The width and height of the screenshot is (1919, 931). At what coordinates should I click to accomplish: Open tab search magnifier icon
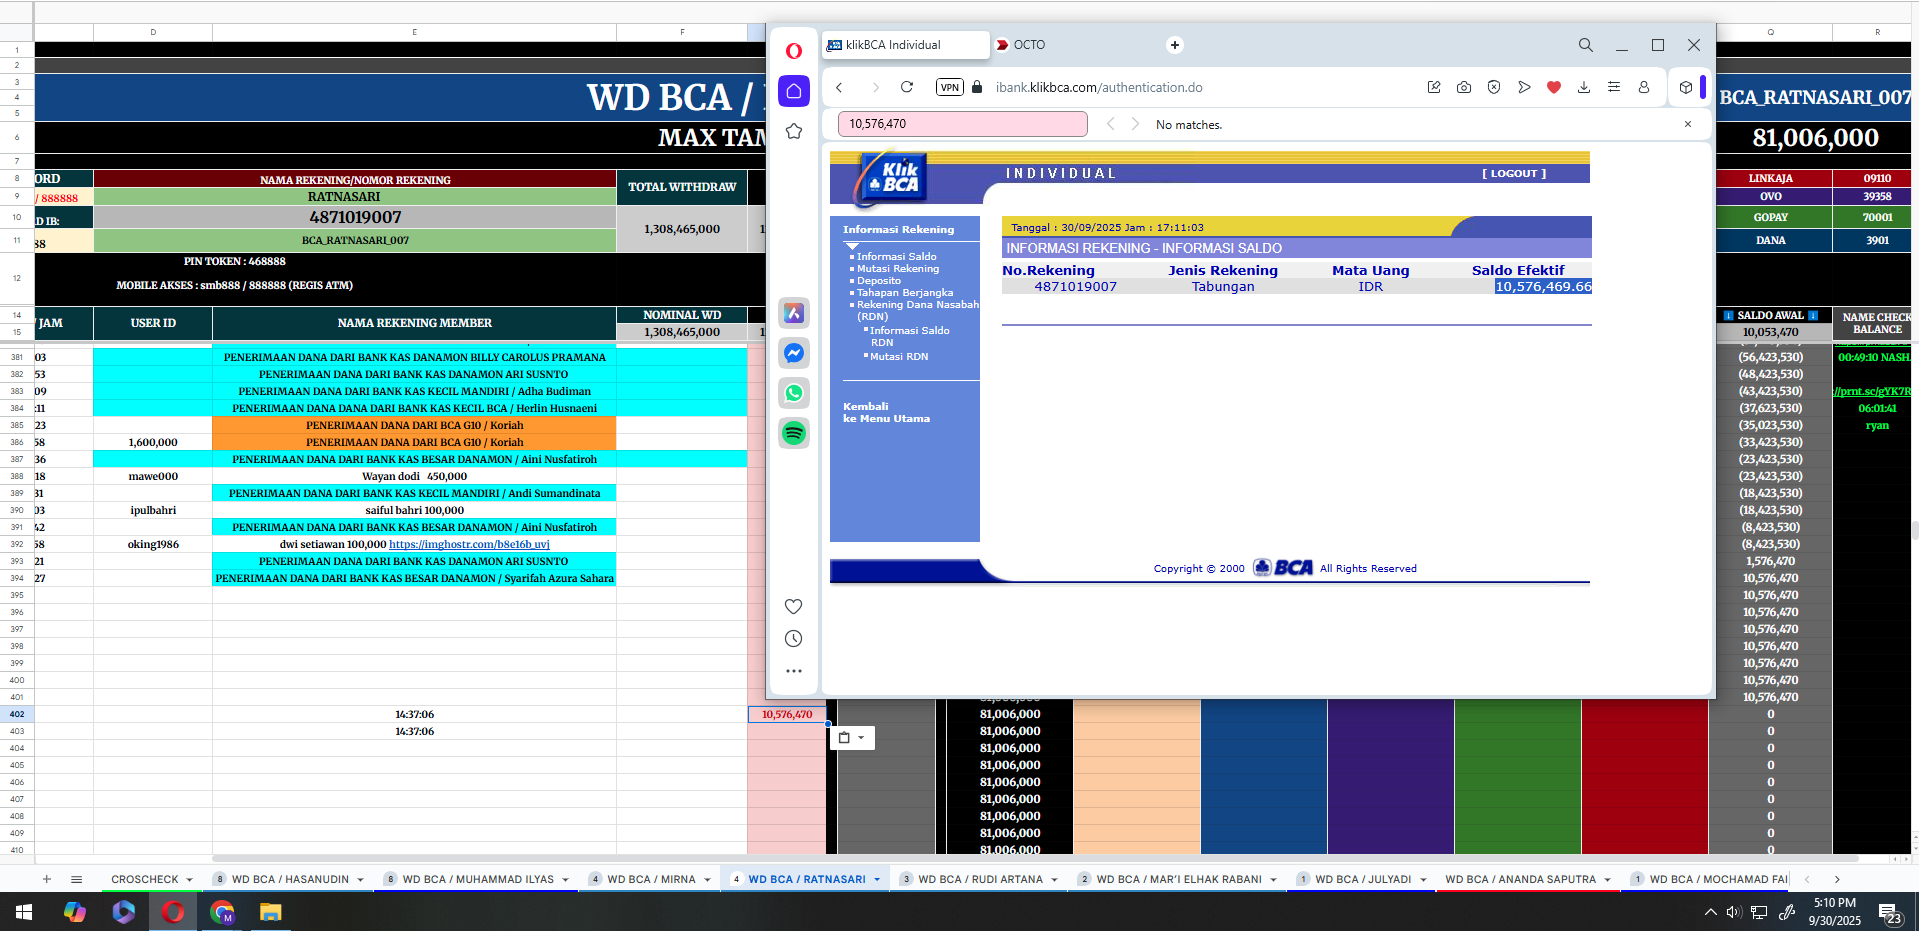pyautogui.click(x=1586, y=45)
